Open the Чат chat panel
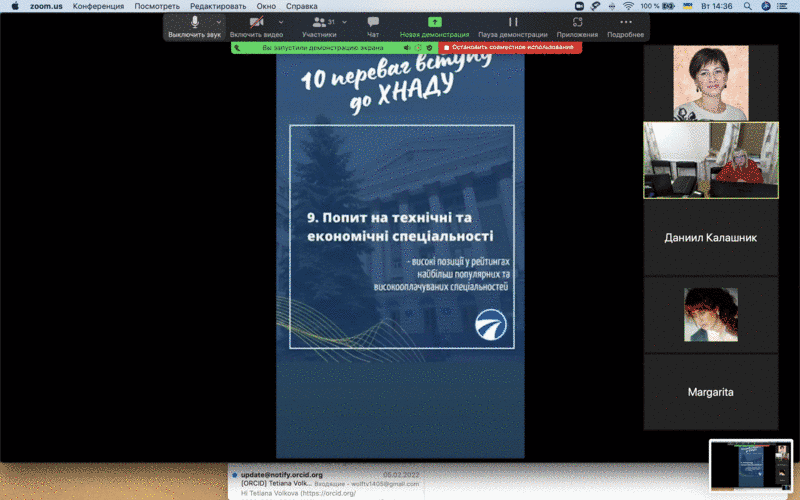800x500 pixels. point(373,27)
